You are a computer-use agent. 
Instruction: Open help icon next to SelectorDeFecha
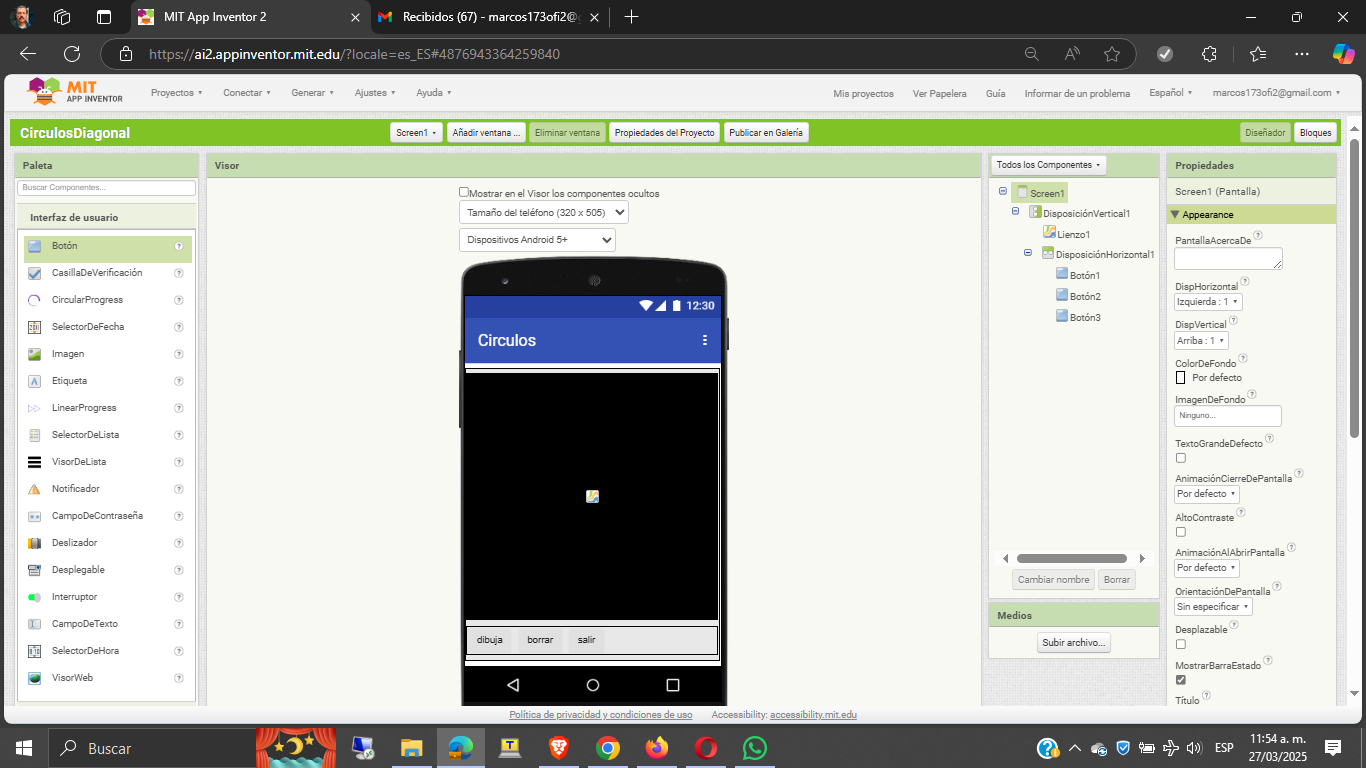(179, 327)
